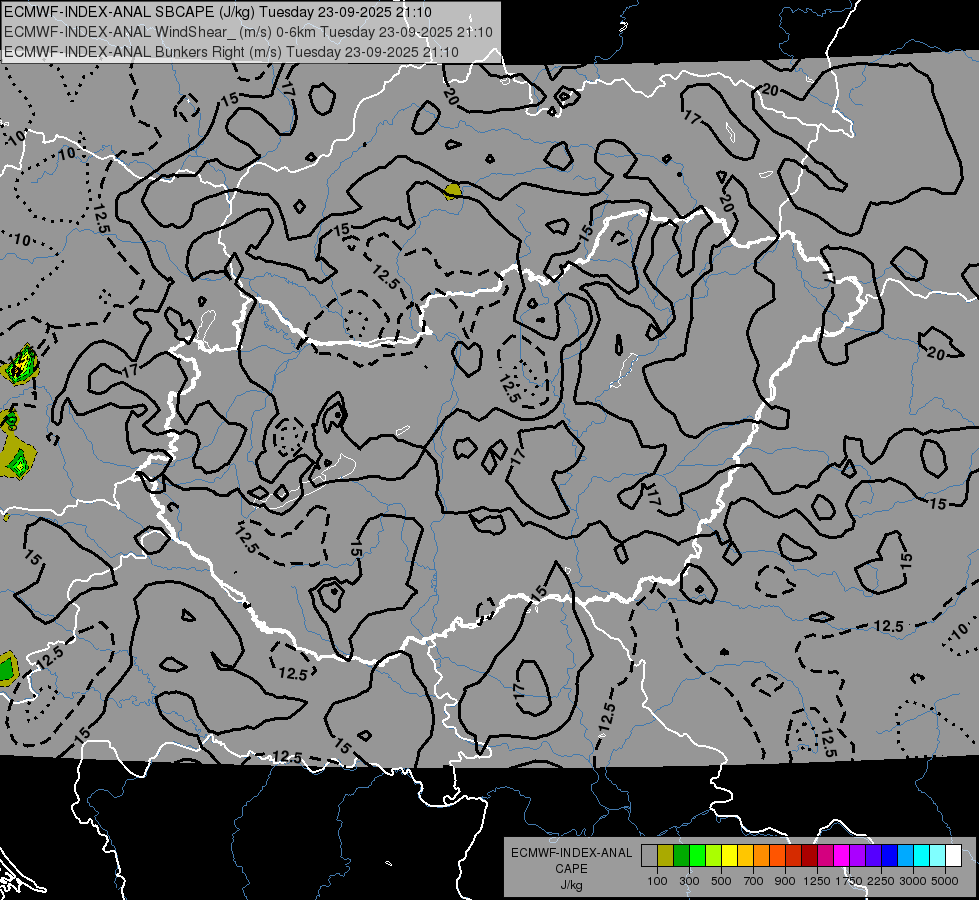Viewport: 979px width, 900px height.
Task: Click legend tick value 100
Action: coord(657,881)
